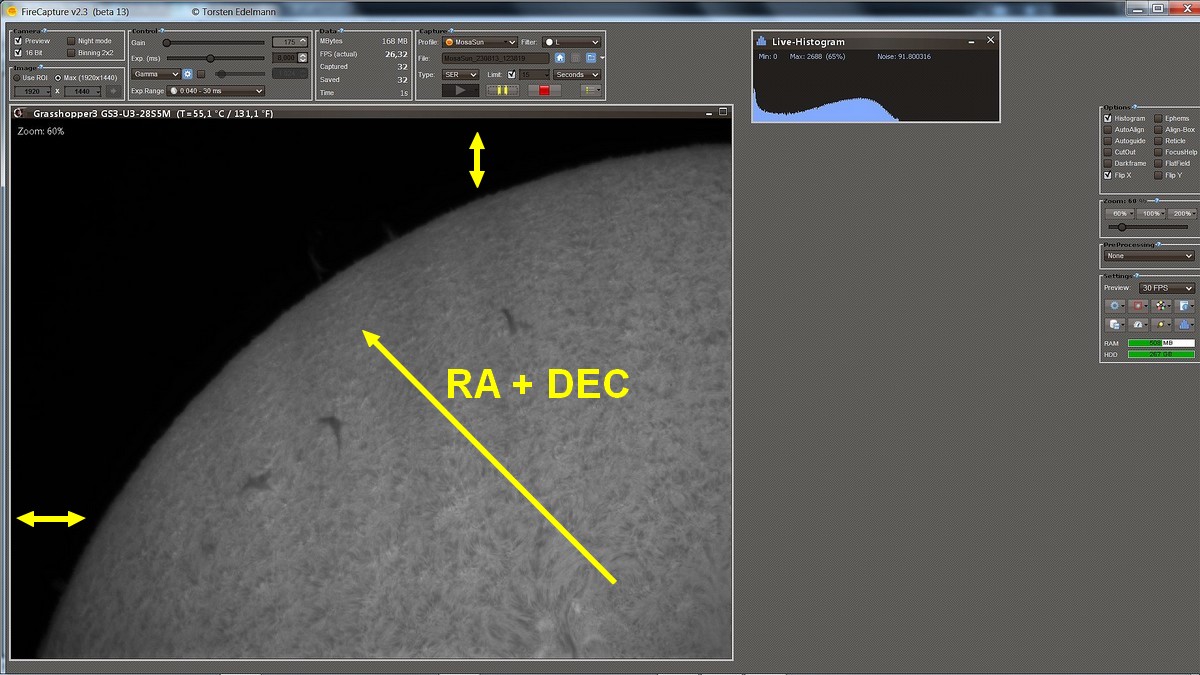The height and width of the screenshot is (675, 1200).
Task: Minimize the Live-Histogram window
Action: (971, 41)
